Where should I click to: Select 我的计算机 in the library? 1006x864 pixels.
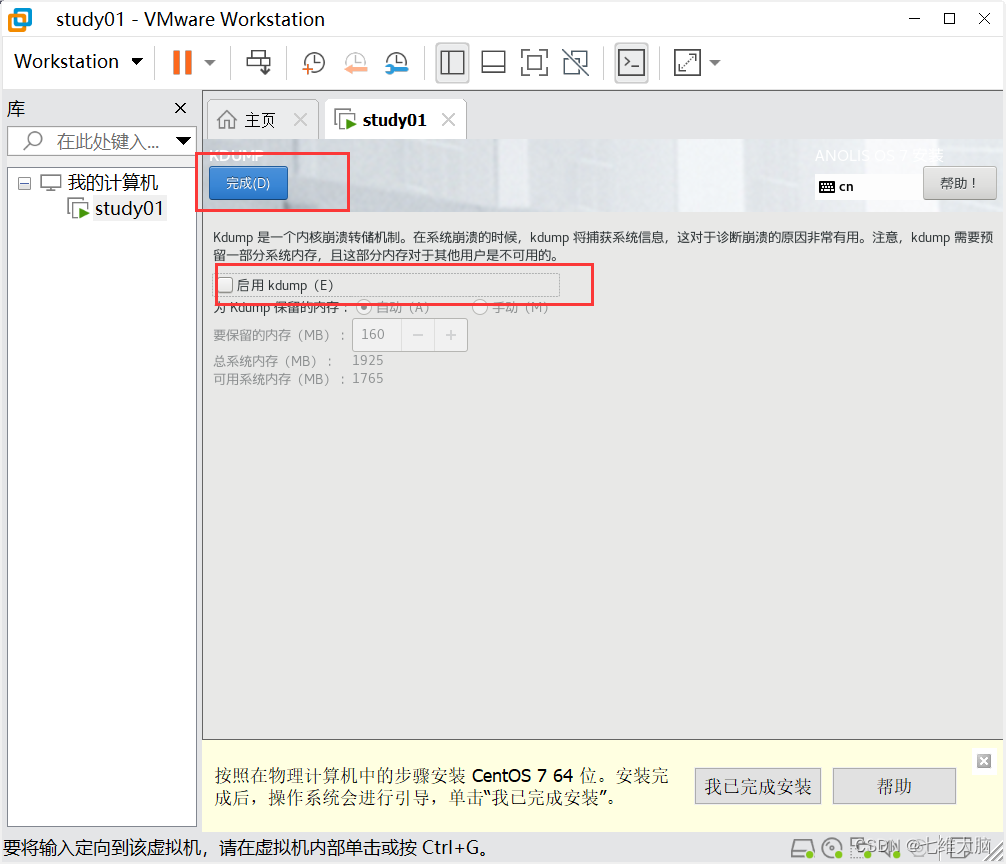(113, 183)
